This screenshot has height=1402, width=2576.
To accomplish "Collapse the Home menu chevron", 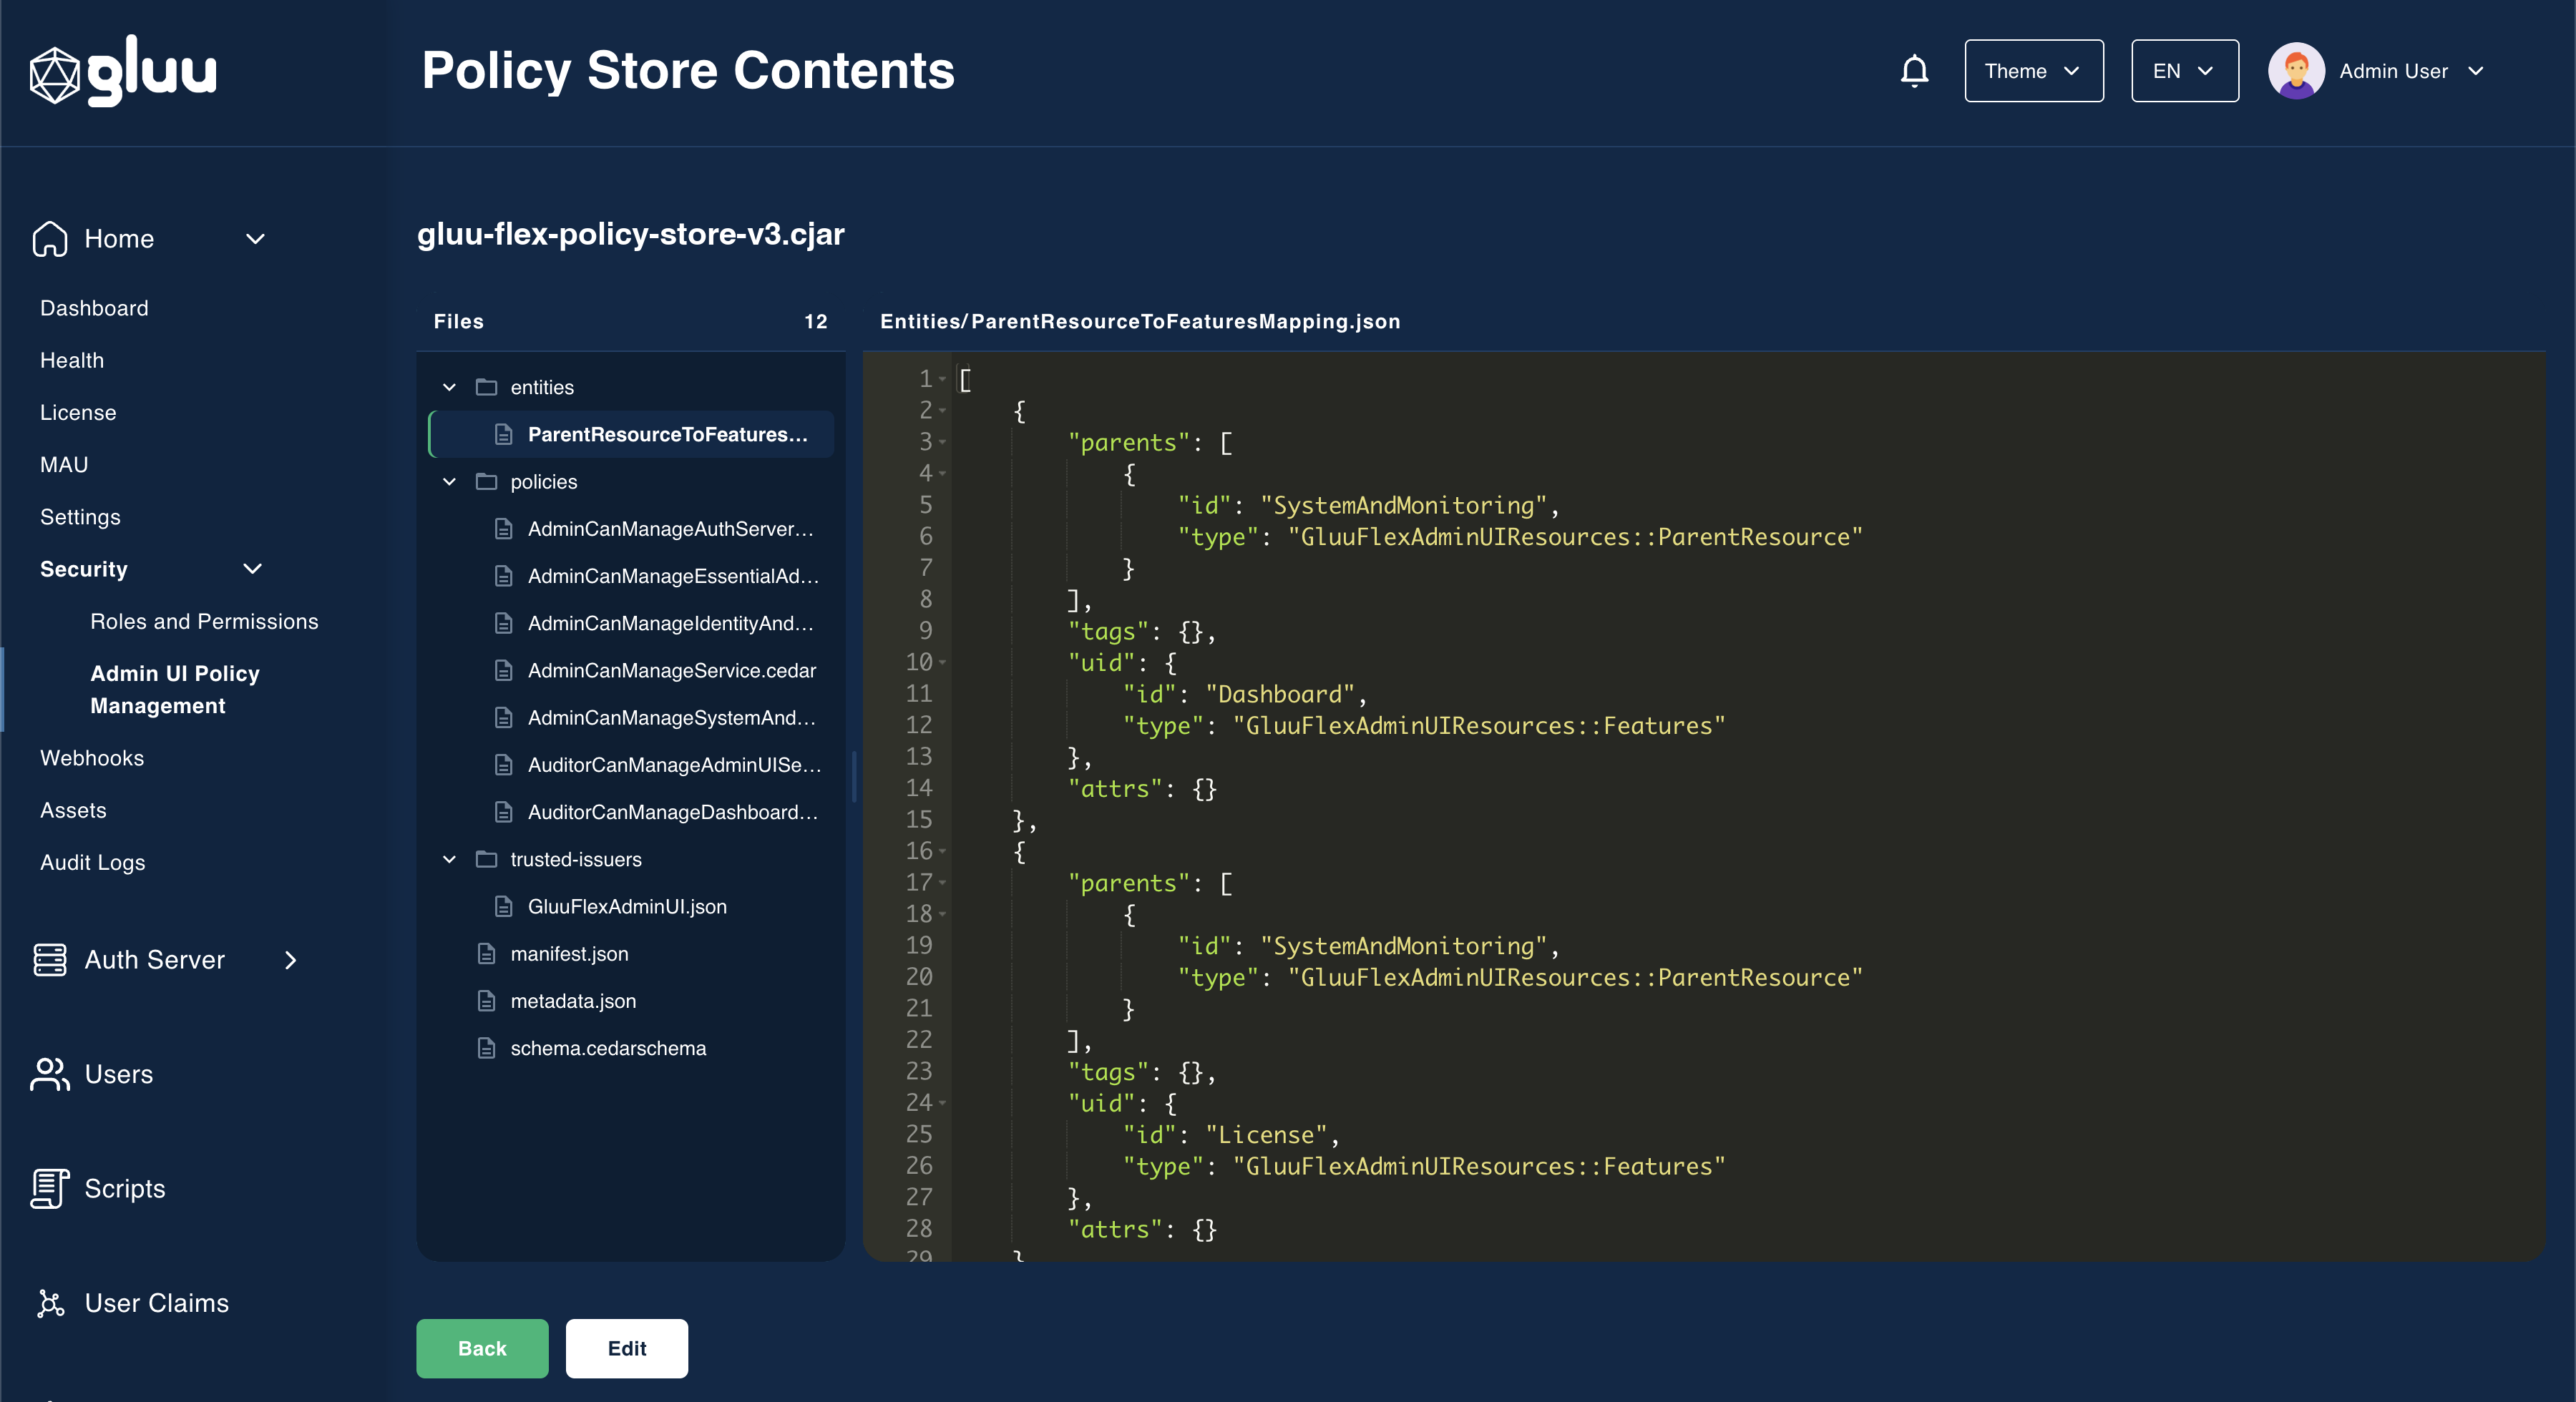I will [x=255, y=239].
